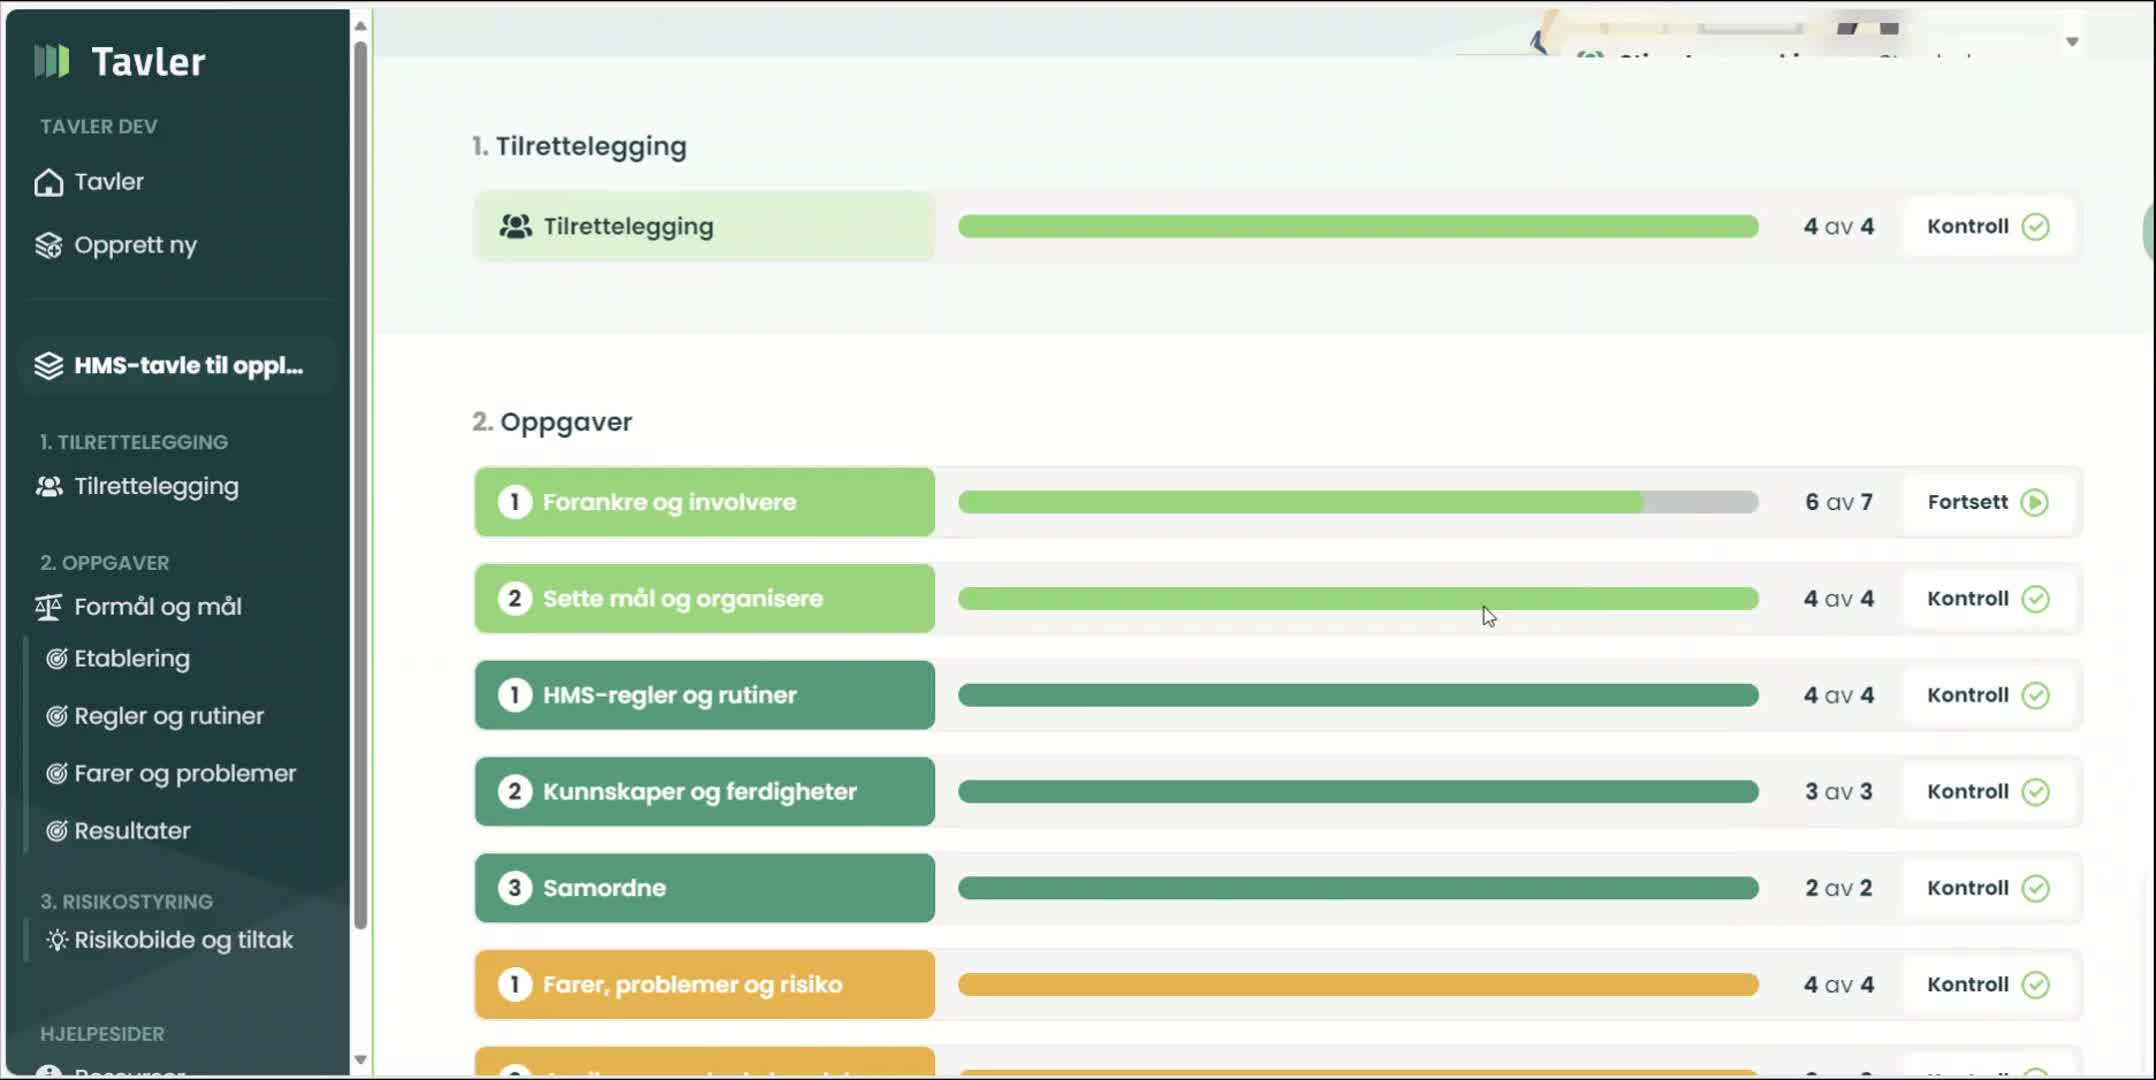The height and width of the screenshot is (1080, 2156).
Task: Open Farer, problemer og risiko card
Action: (x=704, y=985)
